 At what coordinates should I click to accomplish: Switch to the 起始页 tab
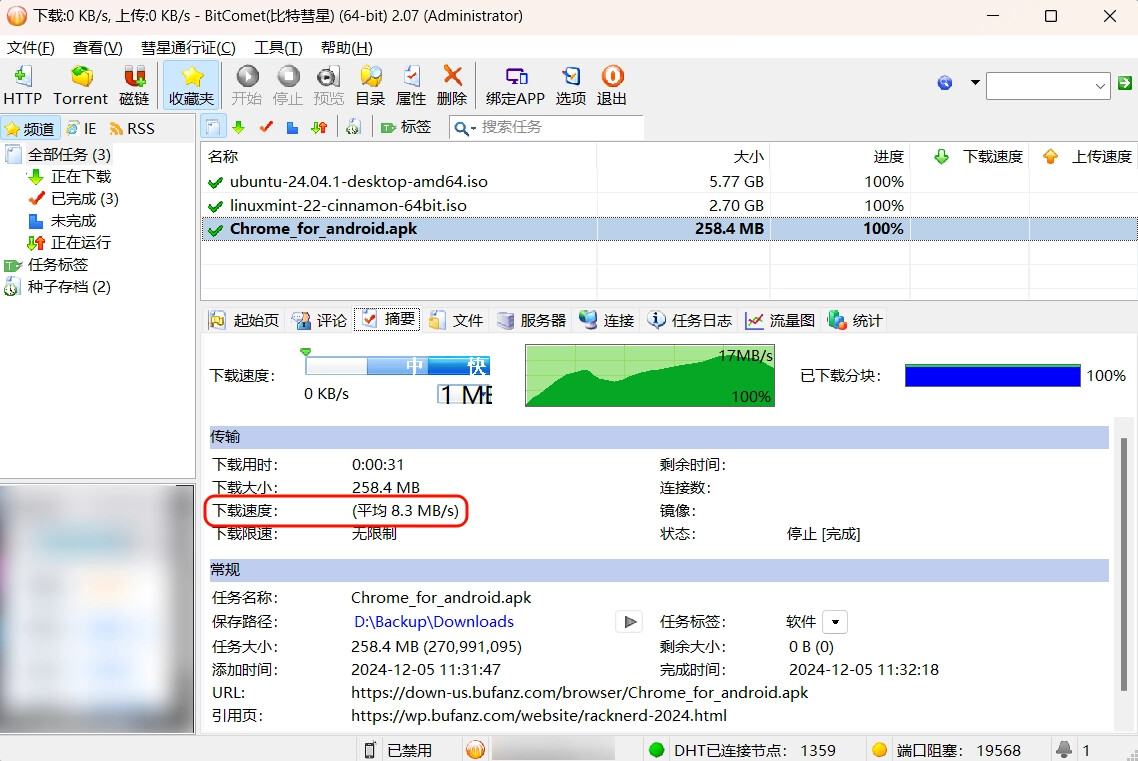click(244, 320)
